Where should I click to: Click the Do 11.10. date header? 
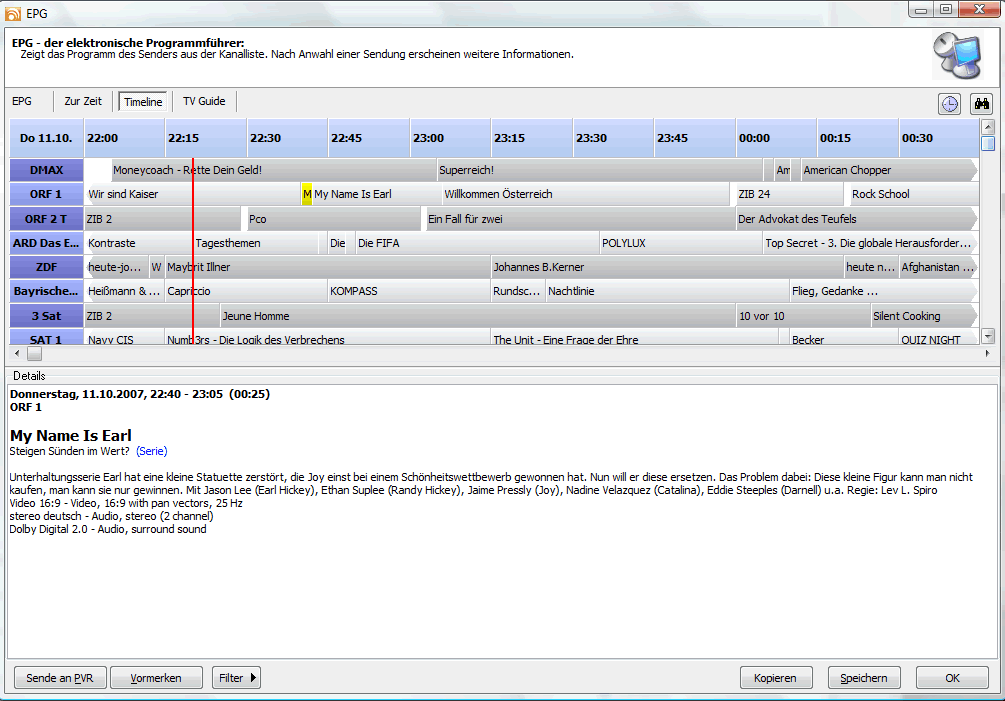tap(46, 138)
